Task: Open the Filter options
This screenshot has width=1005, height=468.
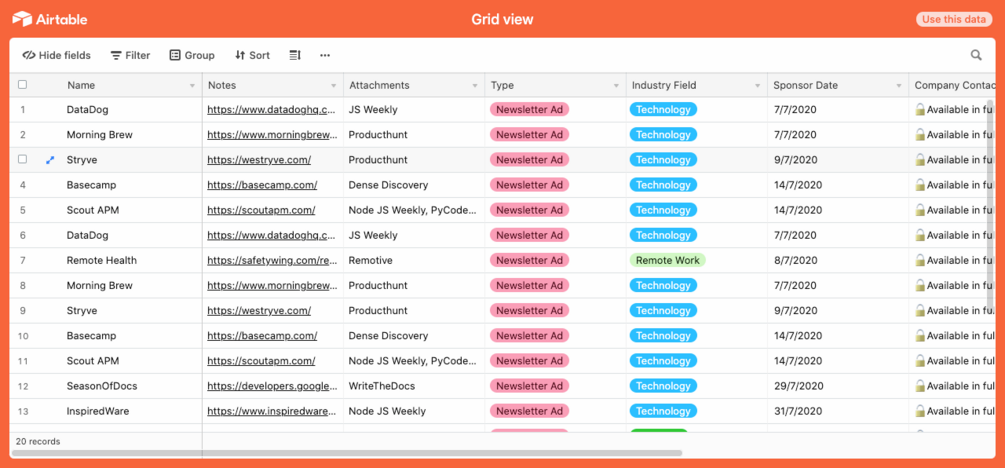Action: pyautogui.click(x=130, y=55)
